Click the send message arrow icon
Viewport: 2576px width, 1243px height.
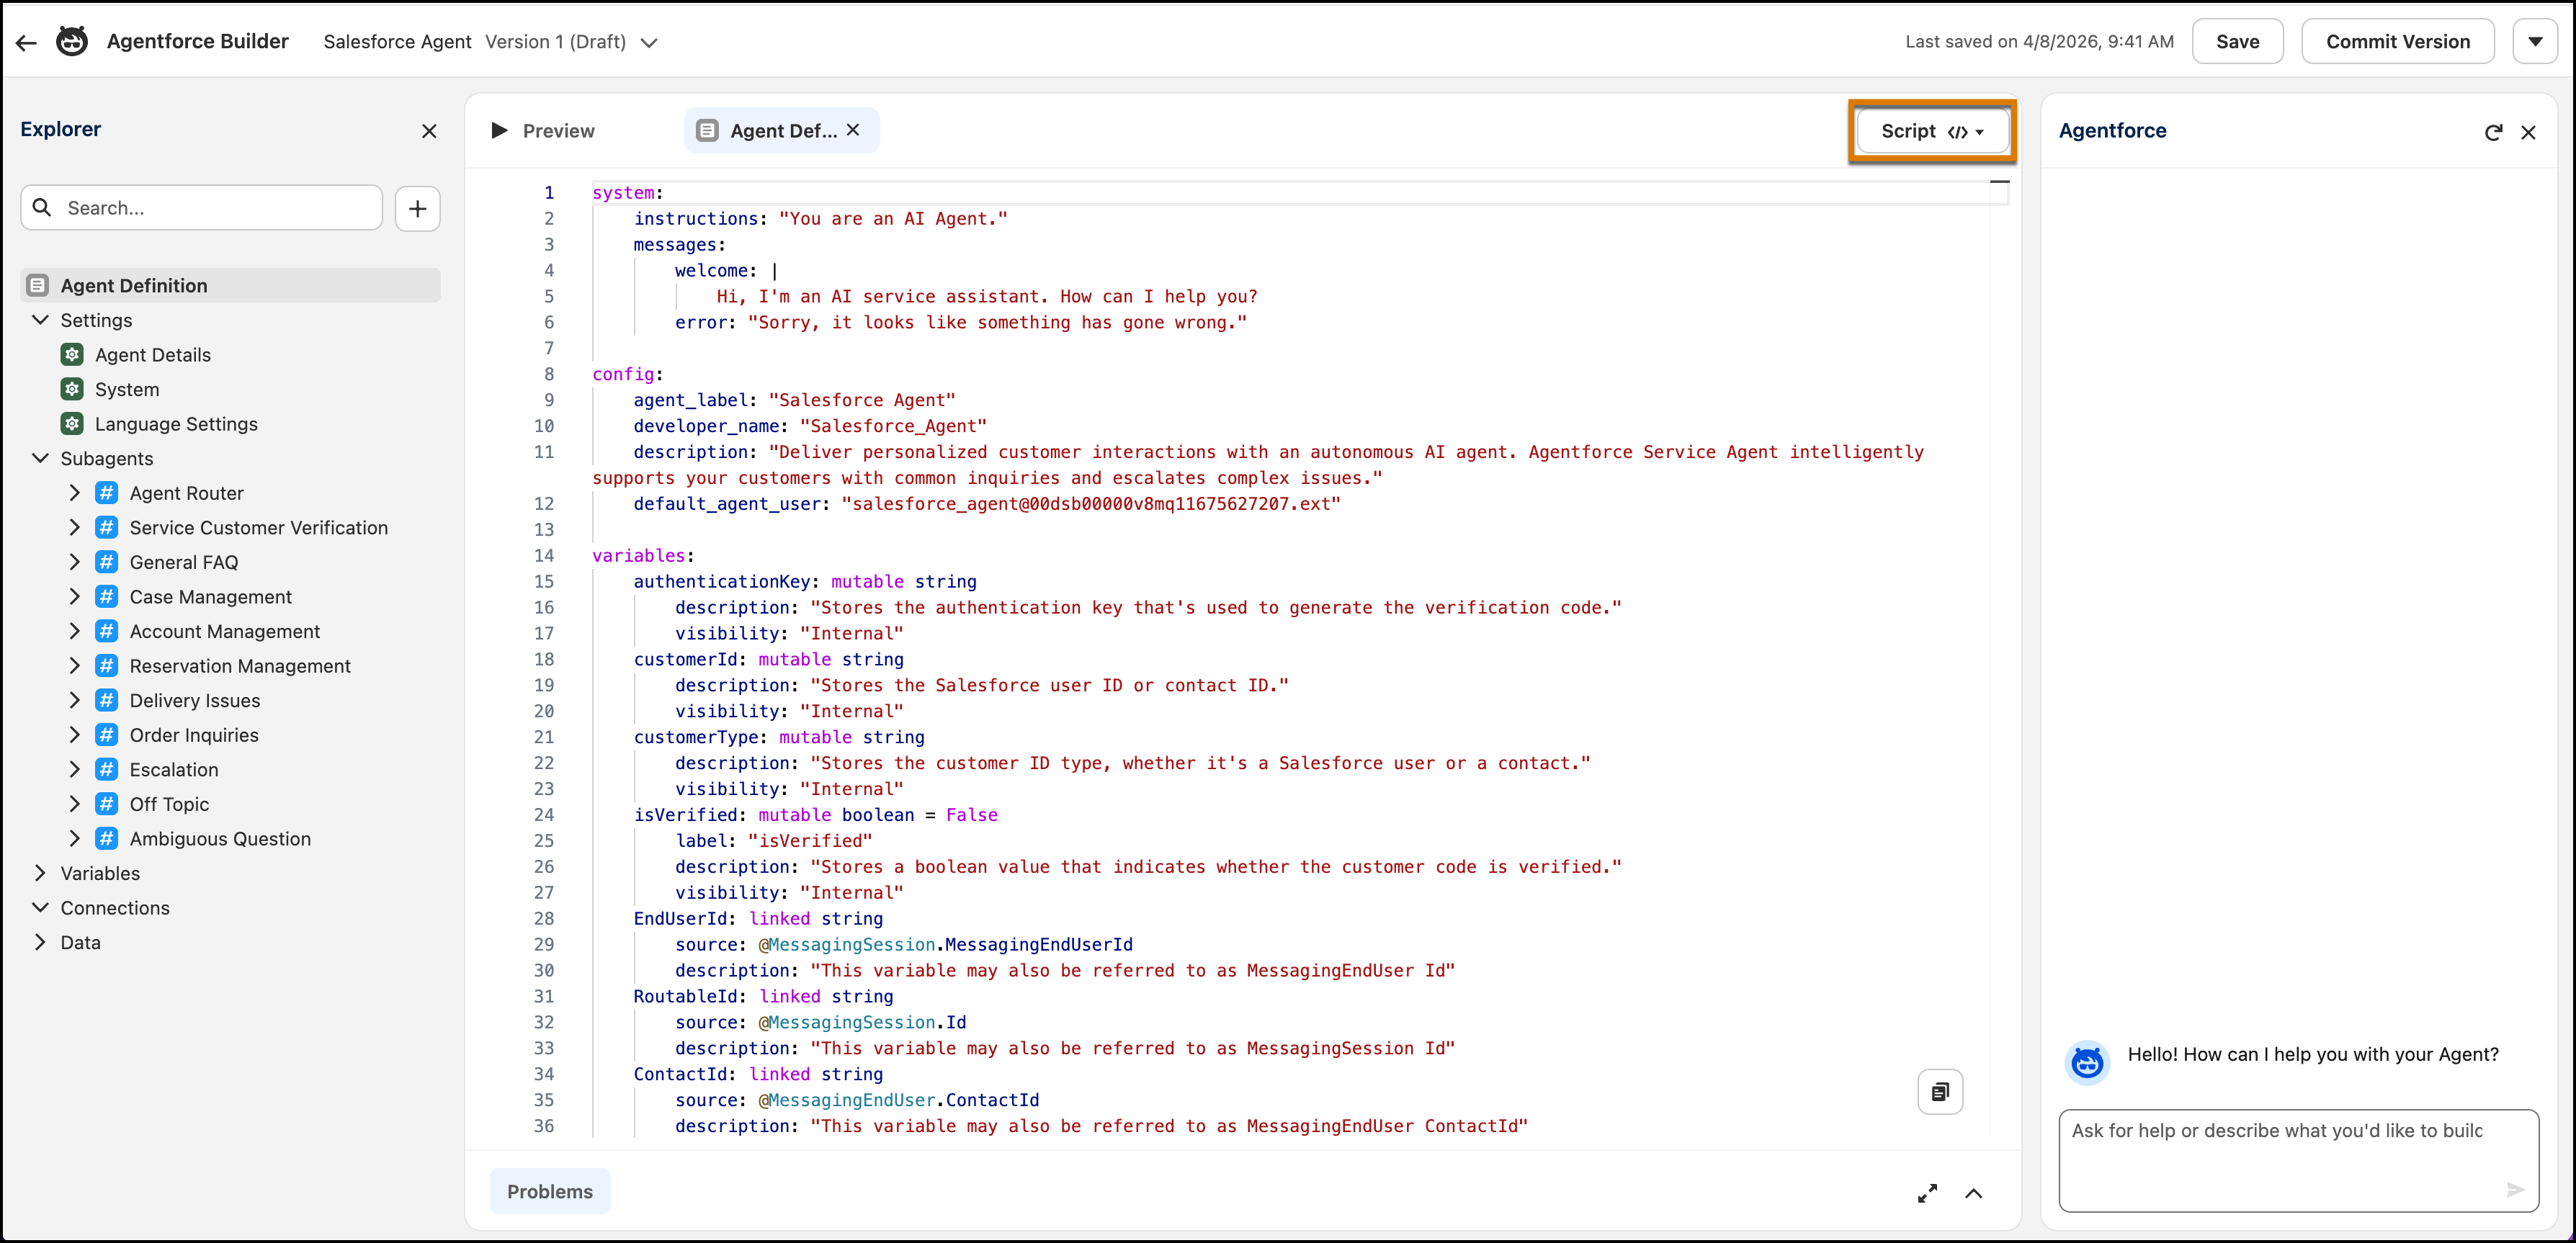2515,1189
